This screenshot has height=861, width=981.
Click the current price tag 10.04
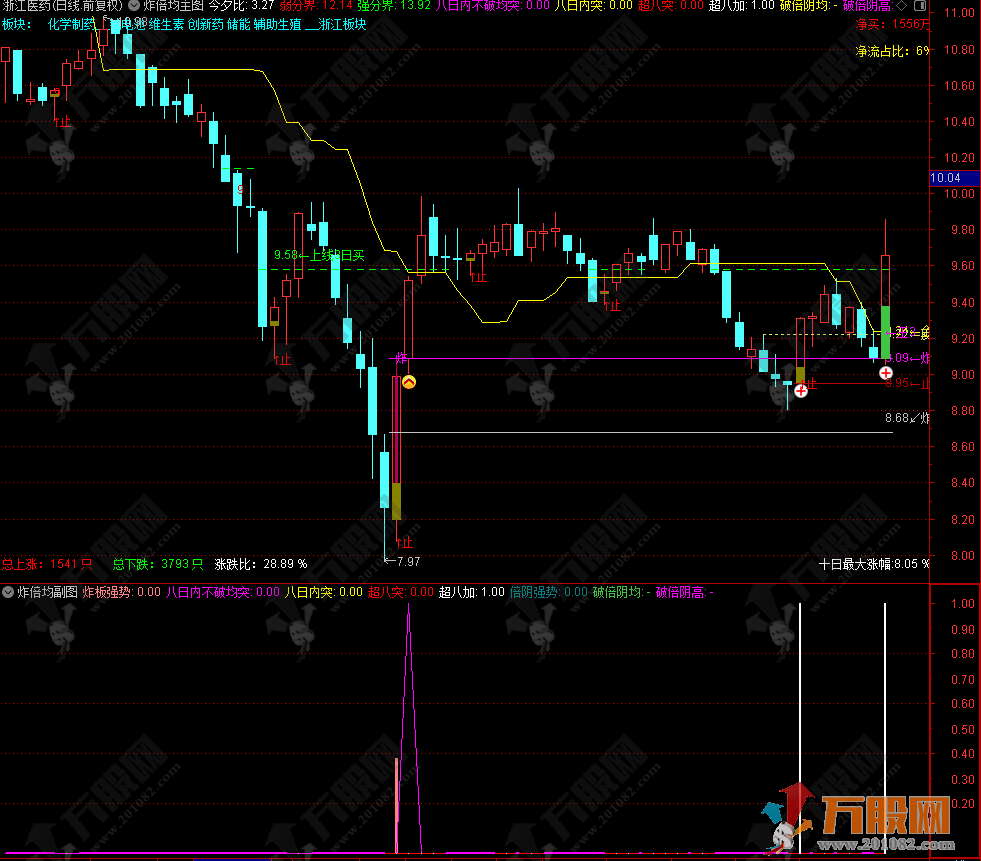[955, 178]
